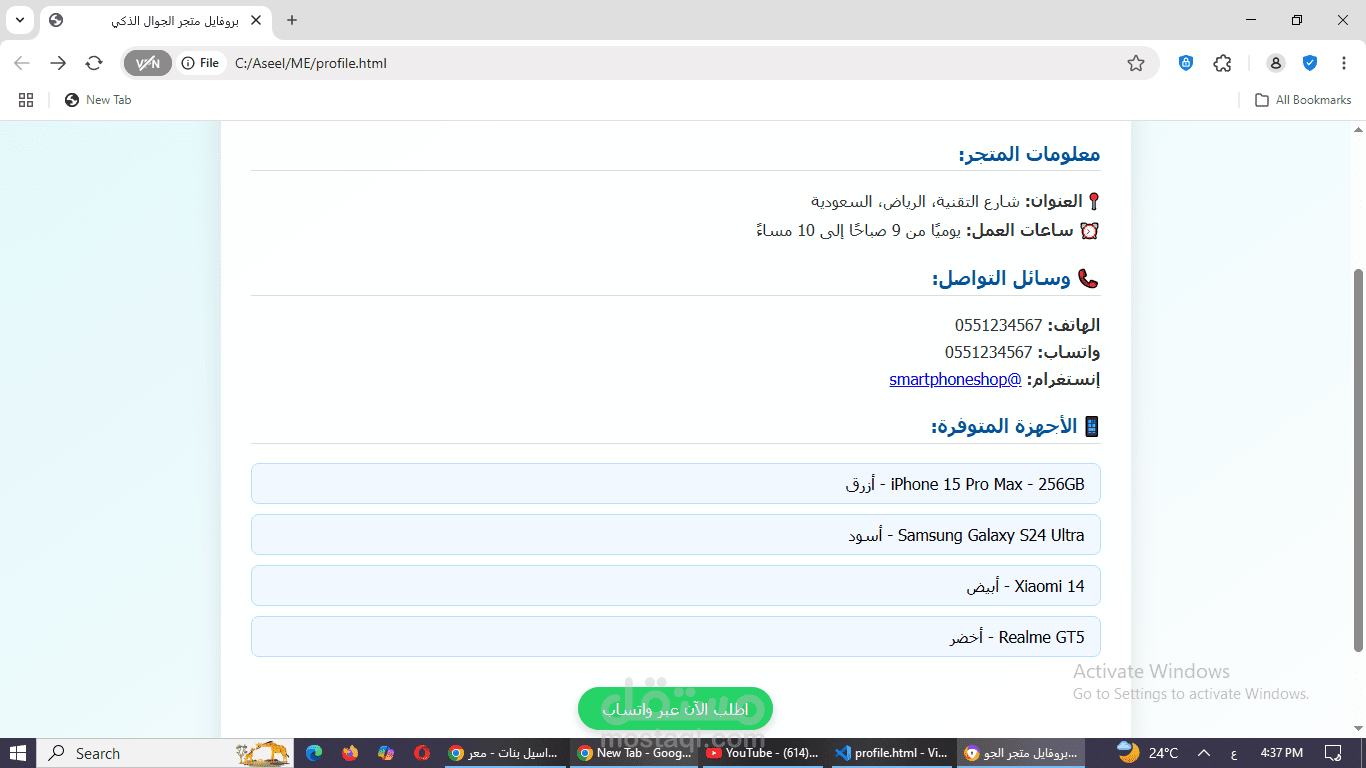The image size is (1366, 768).
Task: Open the blue lock shield extension icon
Action: [x=1186, y=63]
